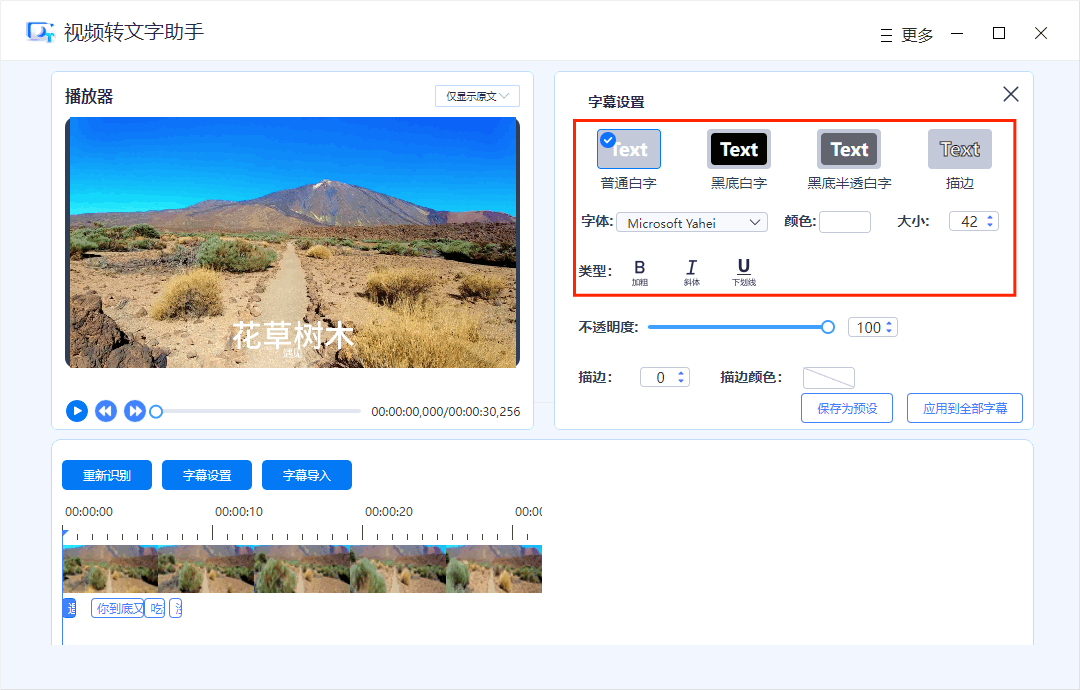Select the 吃 subtitle clip
The image size is (1080, 690).
(x=156, y=608)
